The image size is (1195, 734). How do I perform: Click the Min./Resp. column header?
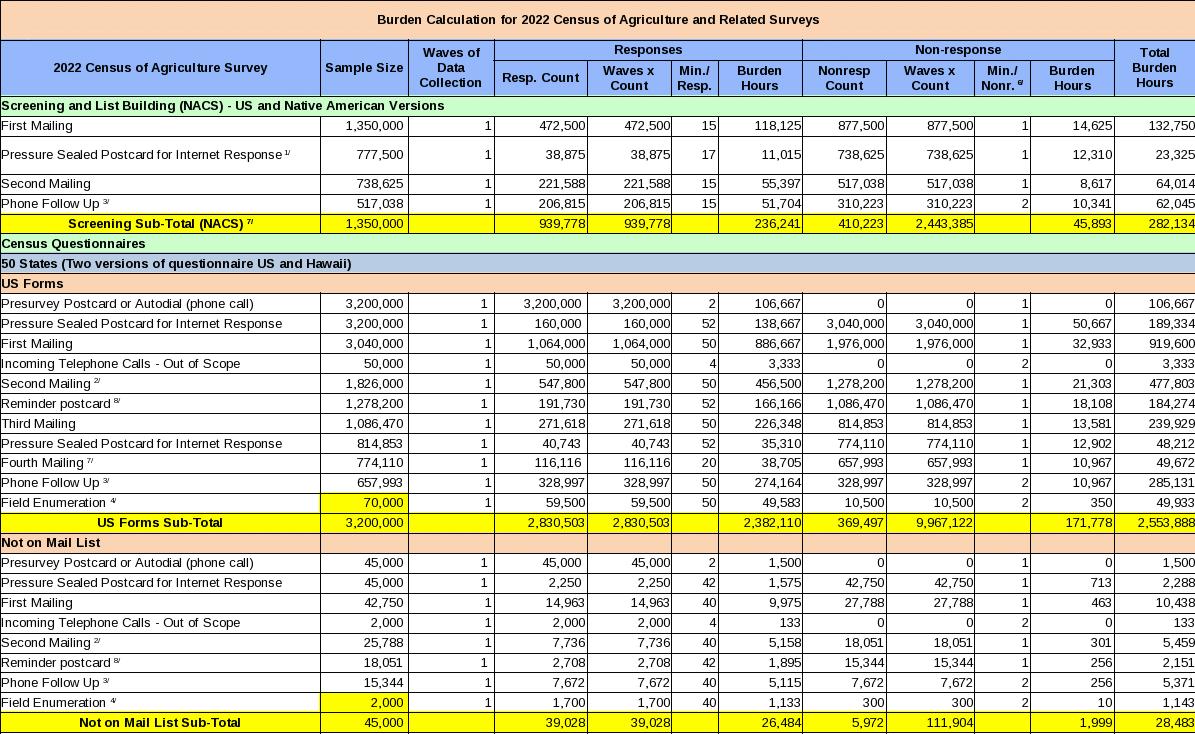click(x=695, y=78)
